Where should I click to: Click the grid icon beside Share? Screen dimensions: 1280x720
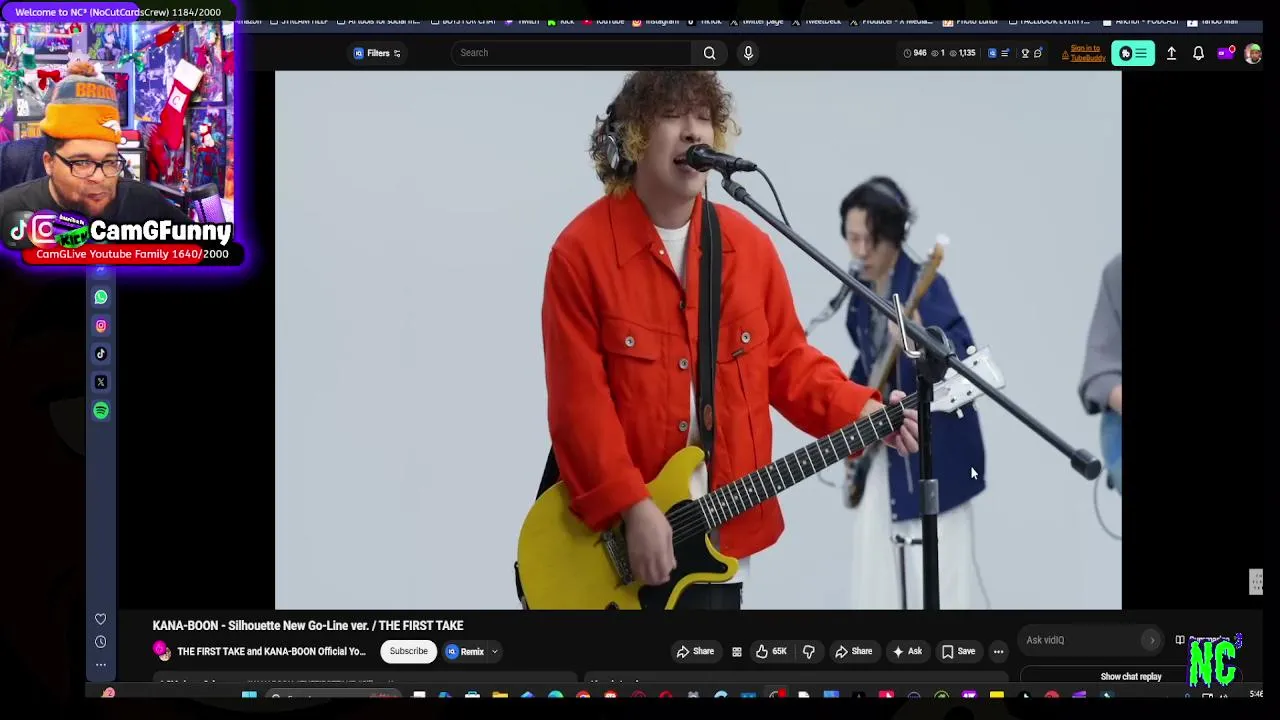click(737, 652)
